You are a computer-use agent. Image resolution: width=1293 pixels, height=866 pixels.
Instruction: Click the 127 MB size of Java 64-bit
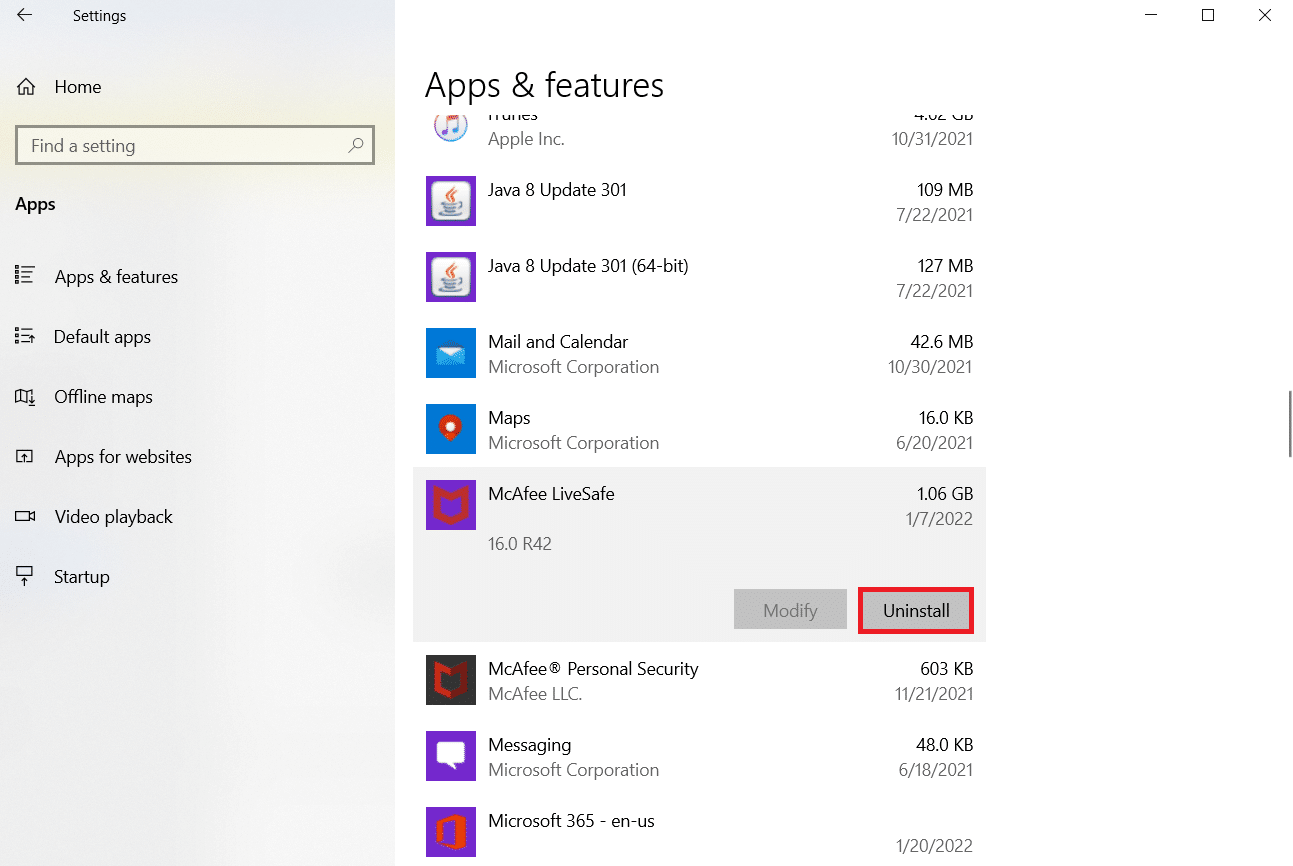tap(945, 266)
